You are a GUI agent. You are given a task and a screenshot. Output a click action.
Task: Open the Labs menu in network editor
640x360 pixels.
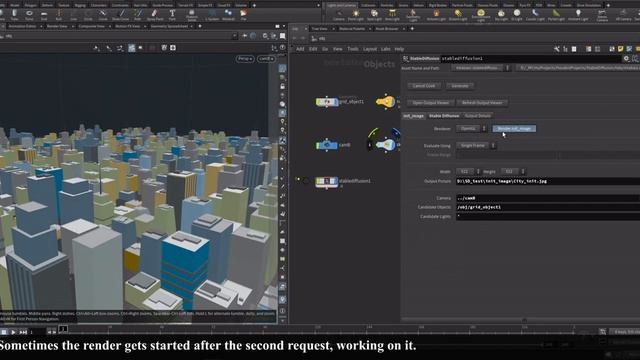pyautogui.click(x=386, y=49)
